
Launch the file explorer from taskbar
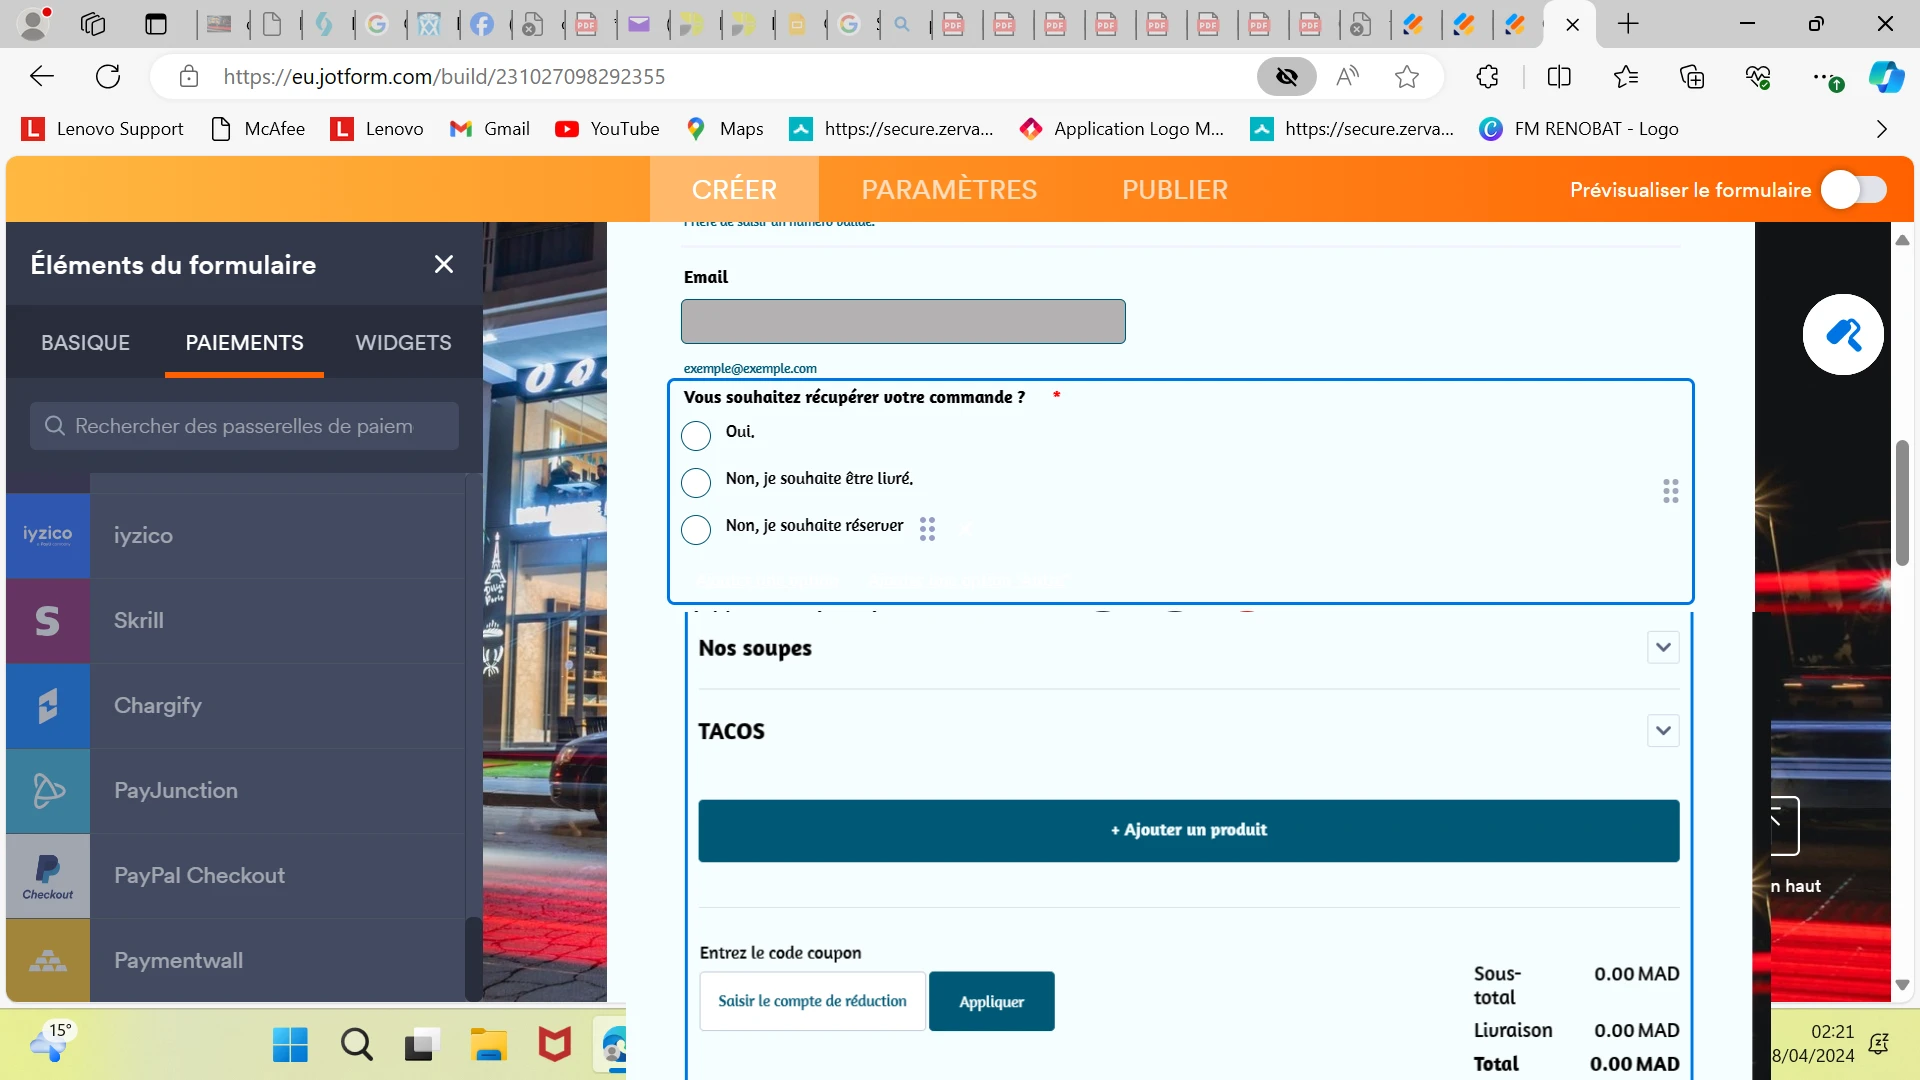[488, 1044]
